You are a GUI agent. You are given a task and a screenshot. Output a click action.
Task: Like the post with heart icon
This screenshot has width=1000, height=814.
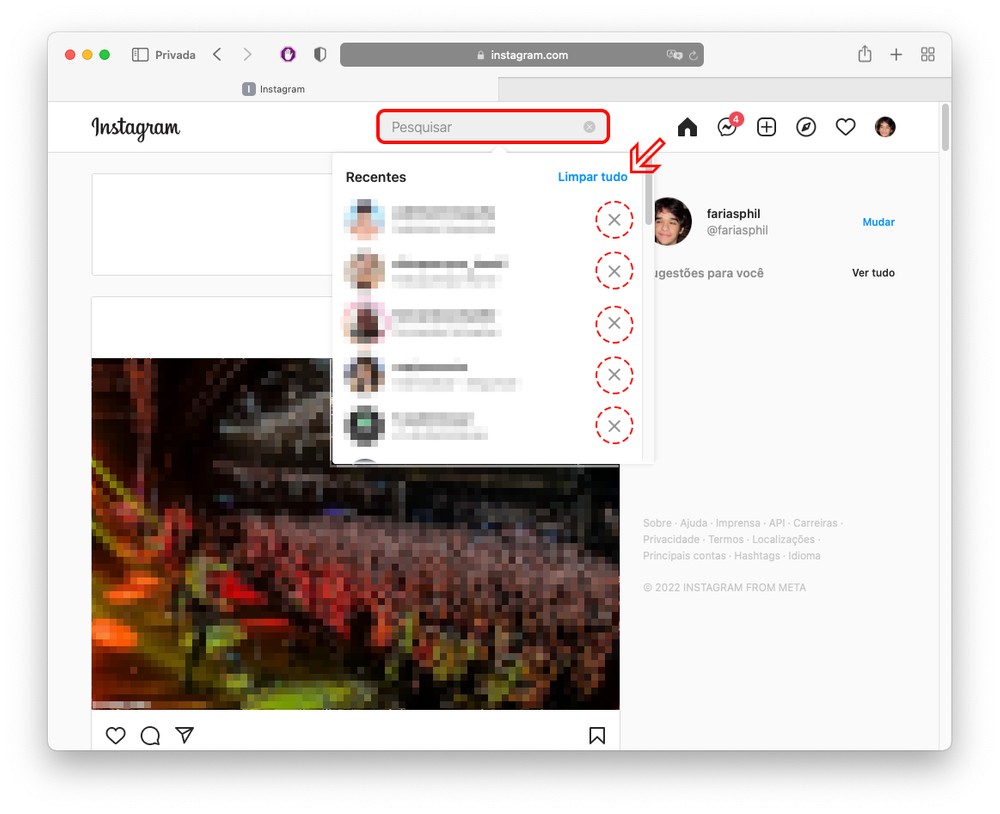pyautogui.click(x=116, y=736)
